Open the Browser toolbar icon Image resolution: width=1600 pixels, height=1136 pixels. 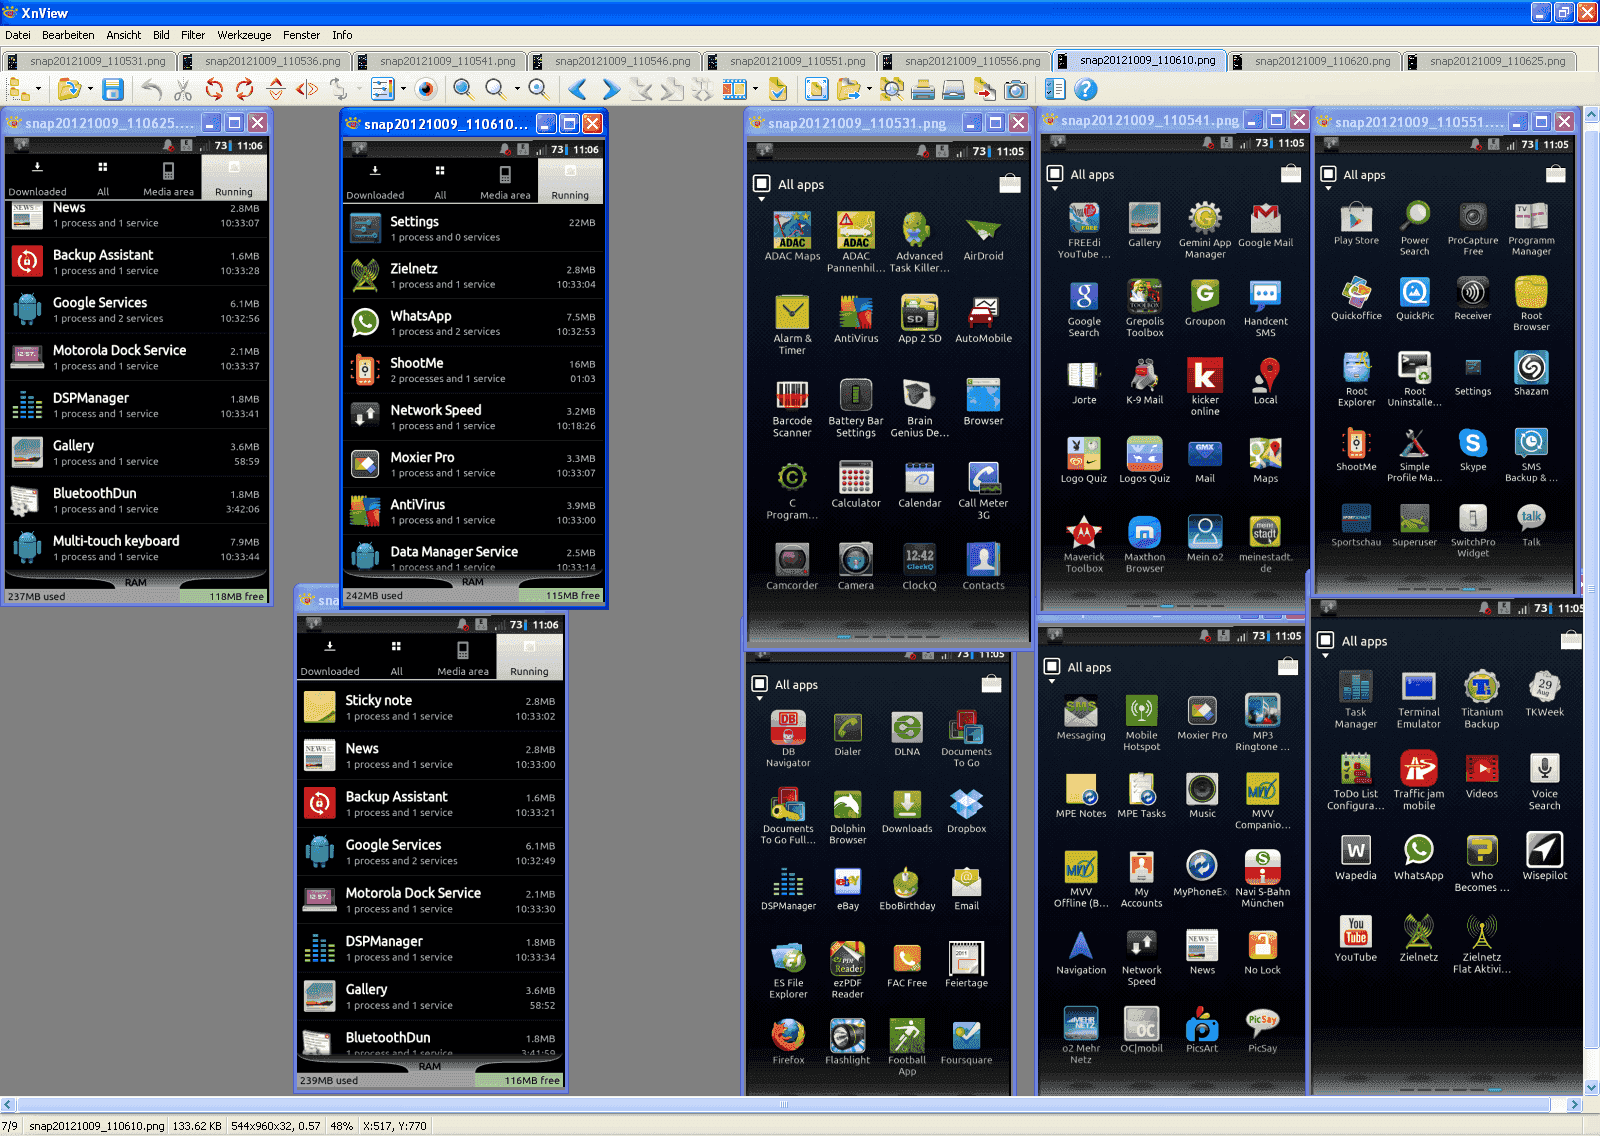coord(19,90)
